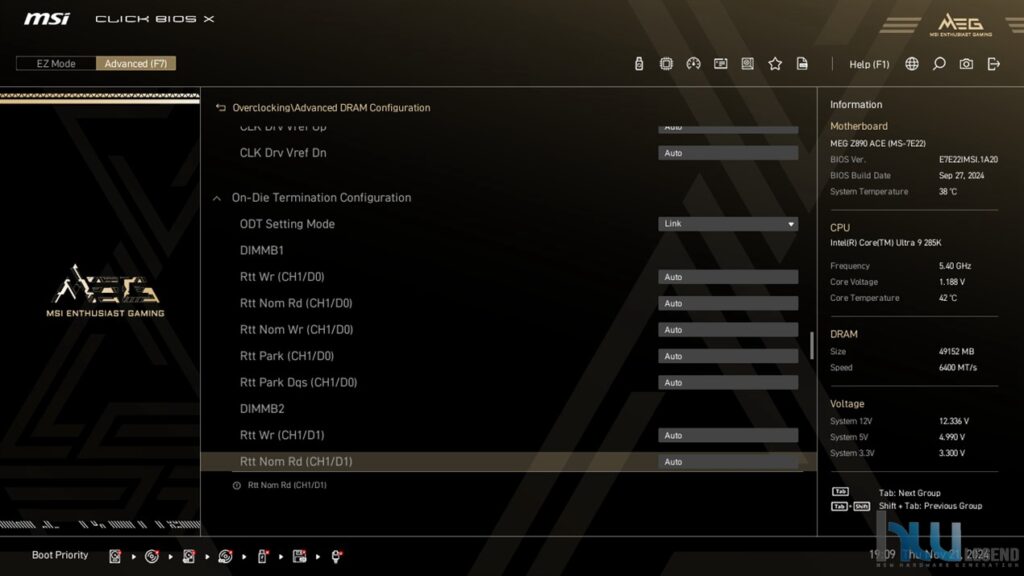Change language via globe icon
Image resolution: width=1024 pixels, height=576 pixels.
pyautogui.click(x=912, y=63)
